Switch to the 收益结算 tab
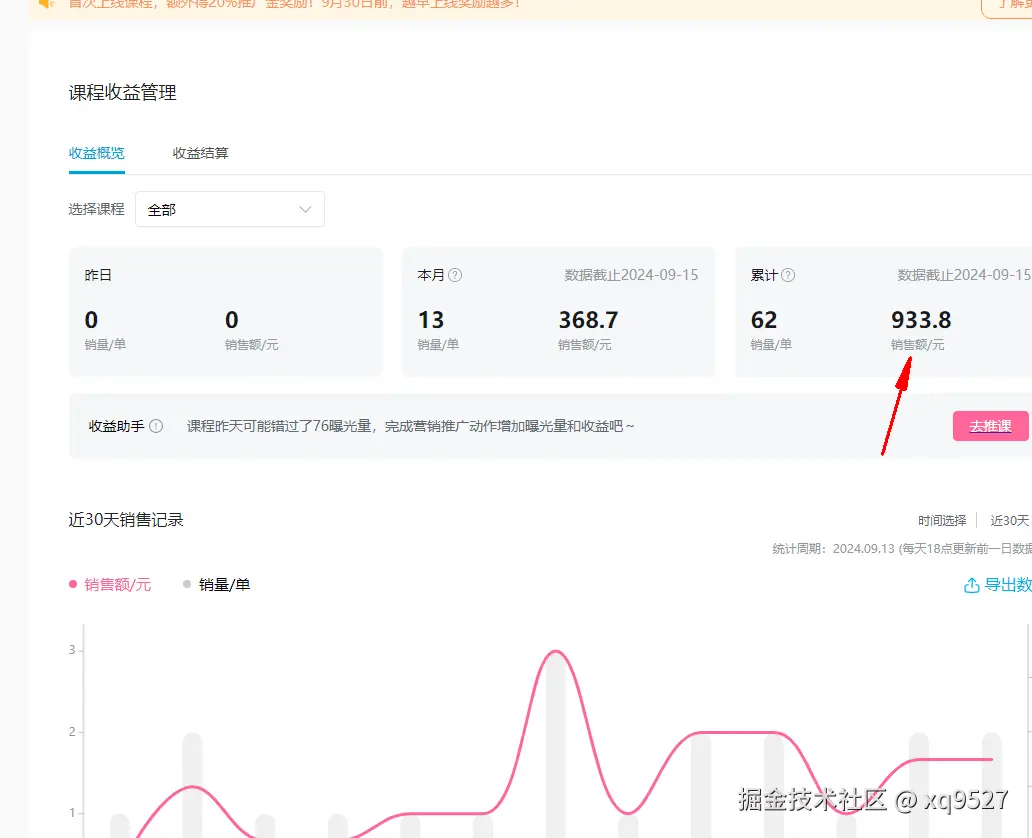Viewport: 1032px width, 838px height. pyautogui.click(x=201, y=153)
